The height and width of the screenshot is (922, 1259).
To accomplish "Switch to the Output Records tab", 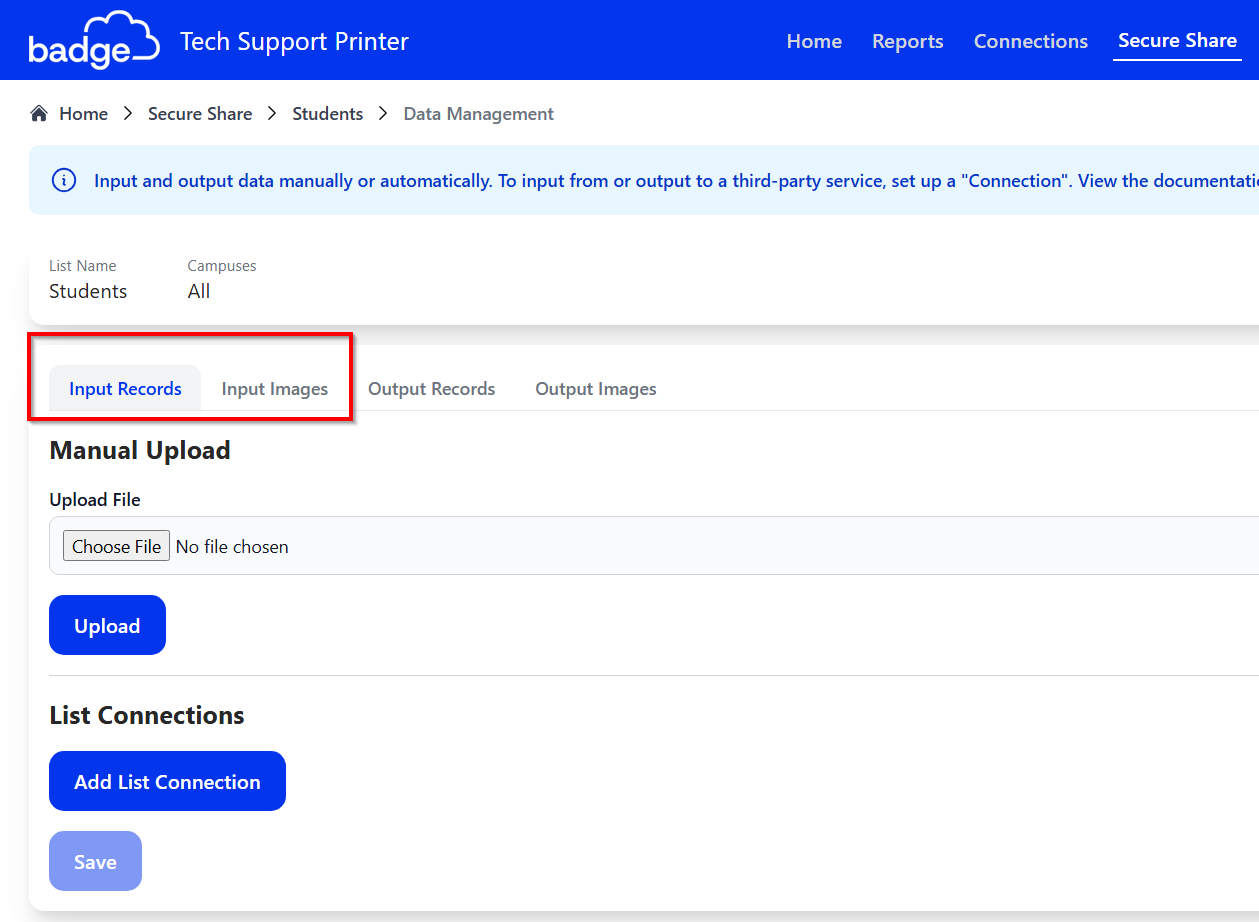I will coord(431,389).
